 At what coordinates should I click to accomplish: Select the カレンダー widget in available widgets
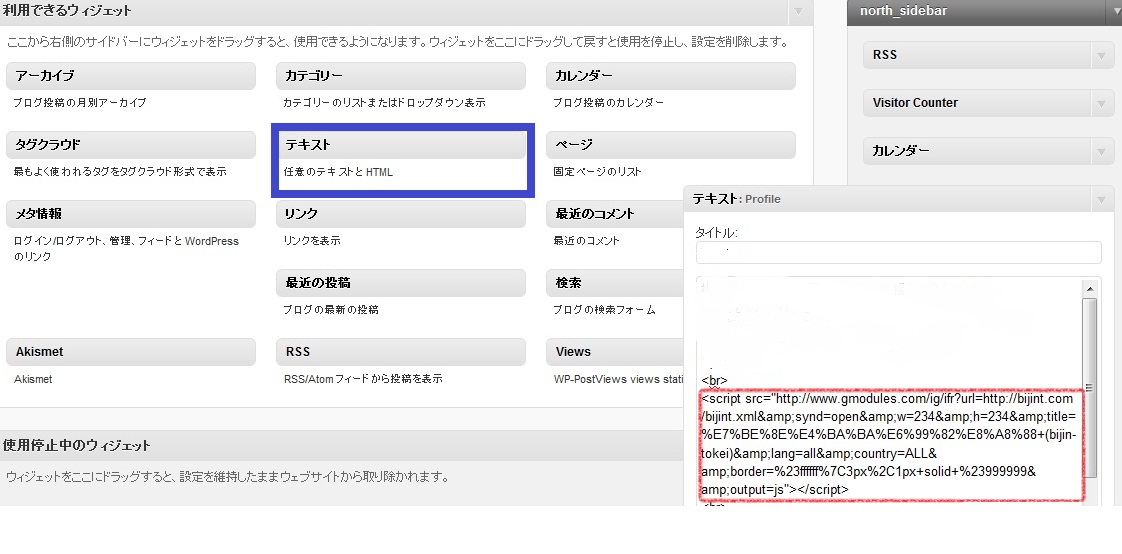670,76
